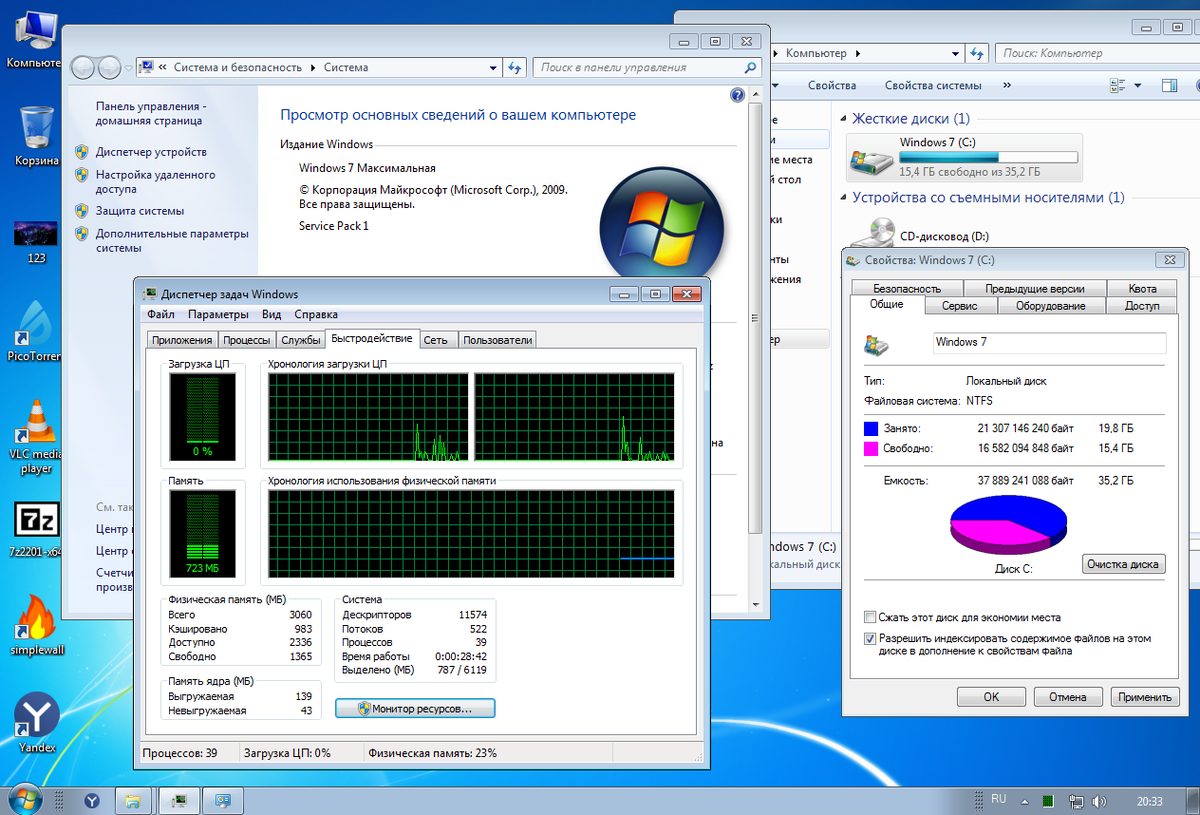The image size is (1200, 815).
Task: Refresh the Компьютер Explorer address bar
Action: 976,53
